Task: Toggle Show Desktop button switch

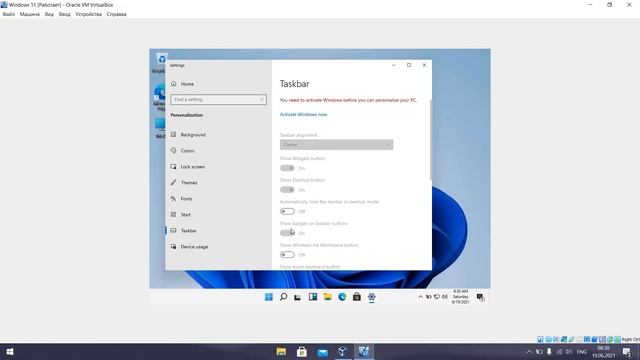Action: [287, 190]
